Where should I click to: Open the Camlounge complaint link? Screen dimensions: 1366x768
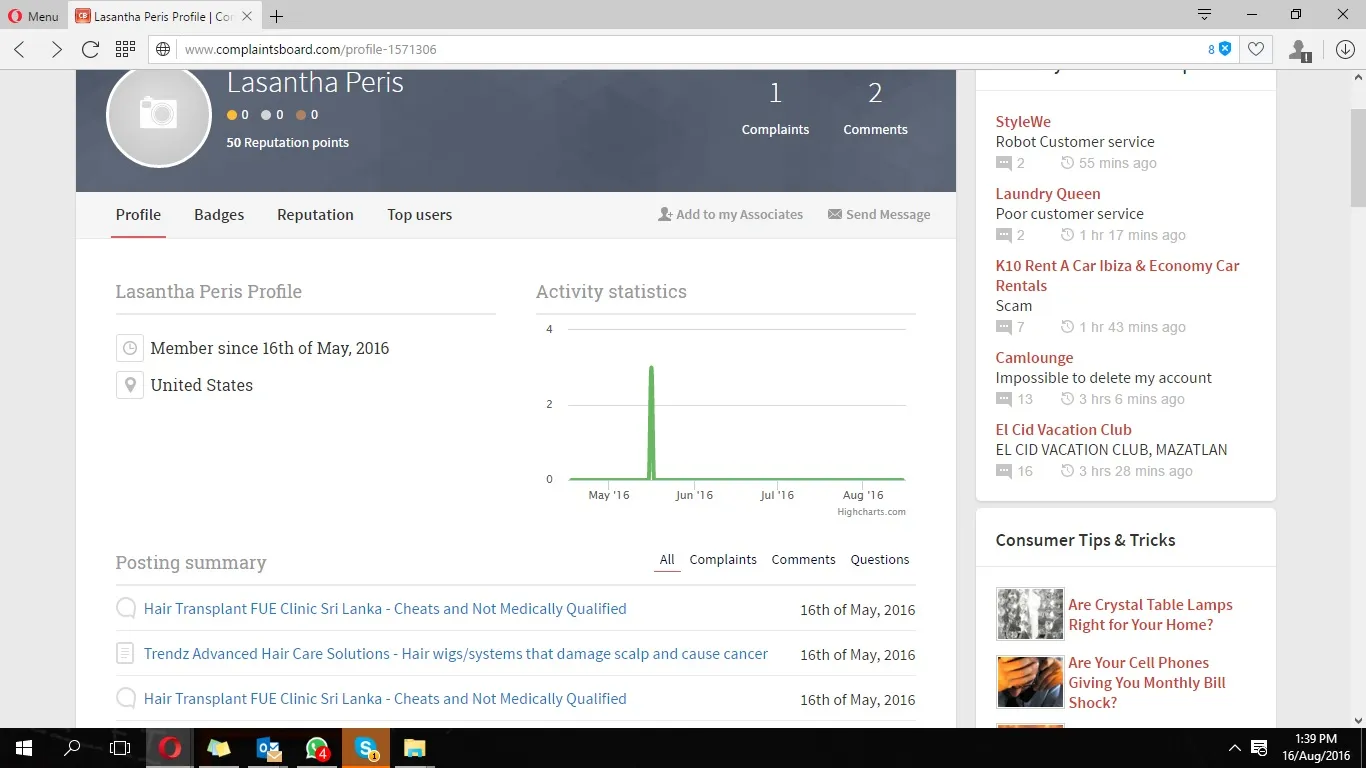[x=1034, y=358]
